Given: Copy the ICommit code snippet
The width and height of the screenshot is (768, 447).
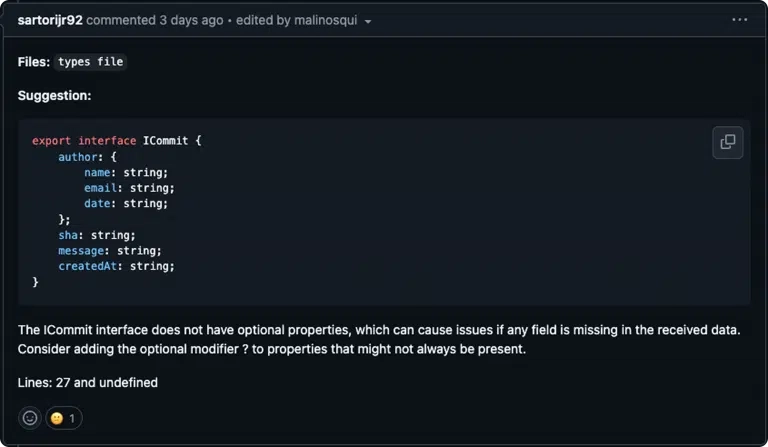Looking at the screenshot, I should pos(727,142).
